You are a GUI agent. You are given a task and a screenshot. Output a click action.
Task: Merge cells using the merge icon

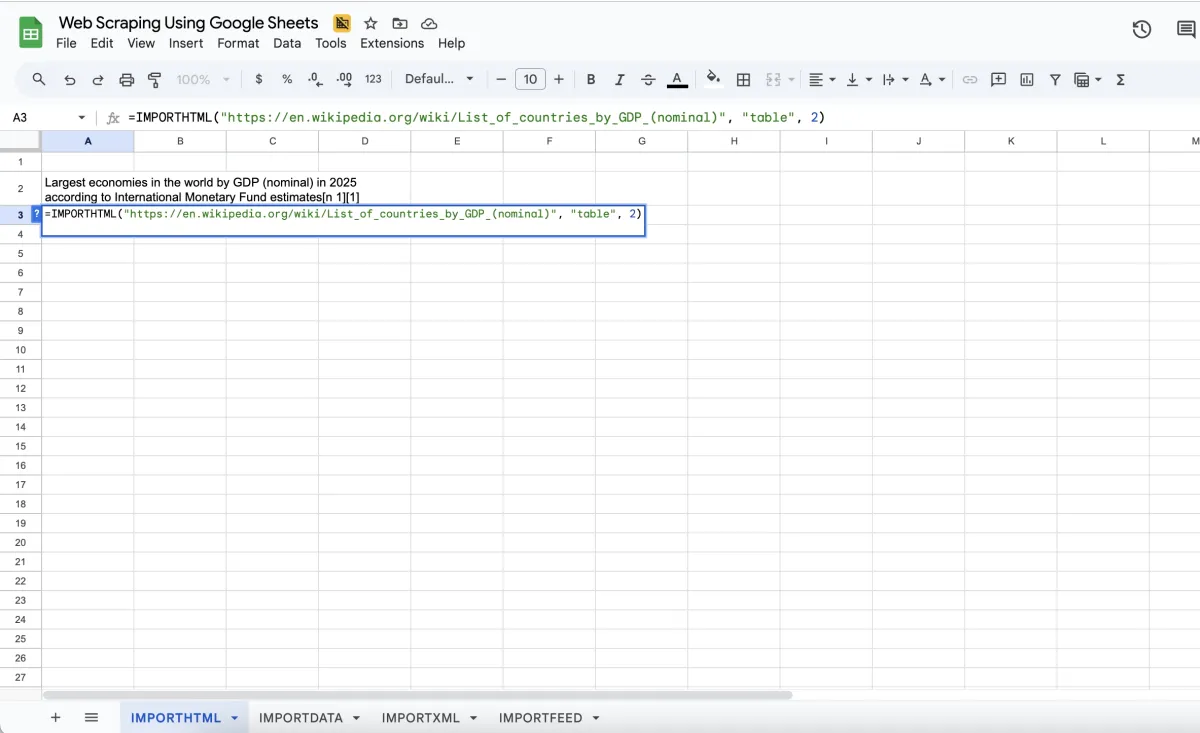tap(773, 79)
